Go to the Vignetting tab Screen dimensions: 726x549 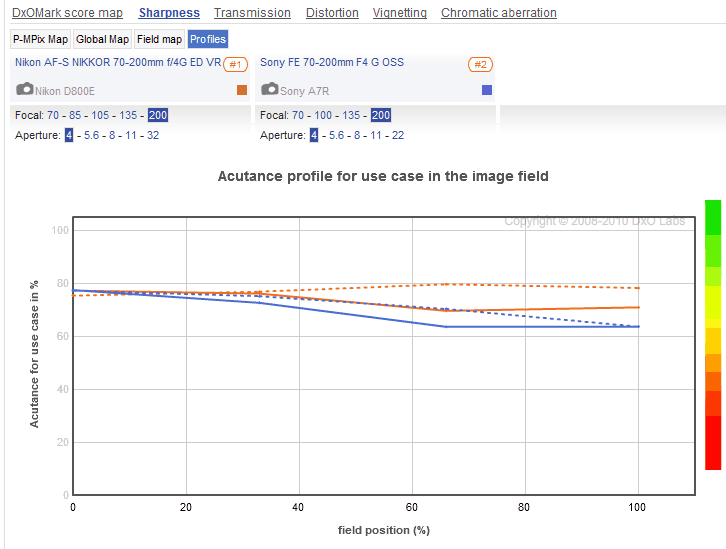(399, 13)
